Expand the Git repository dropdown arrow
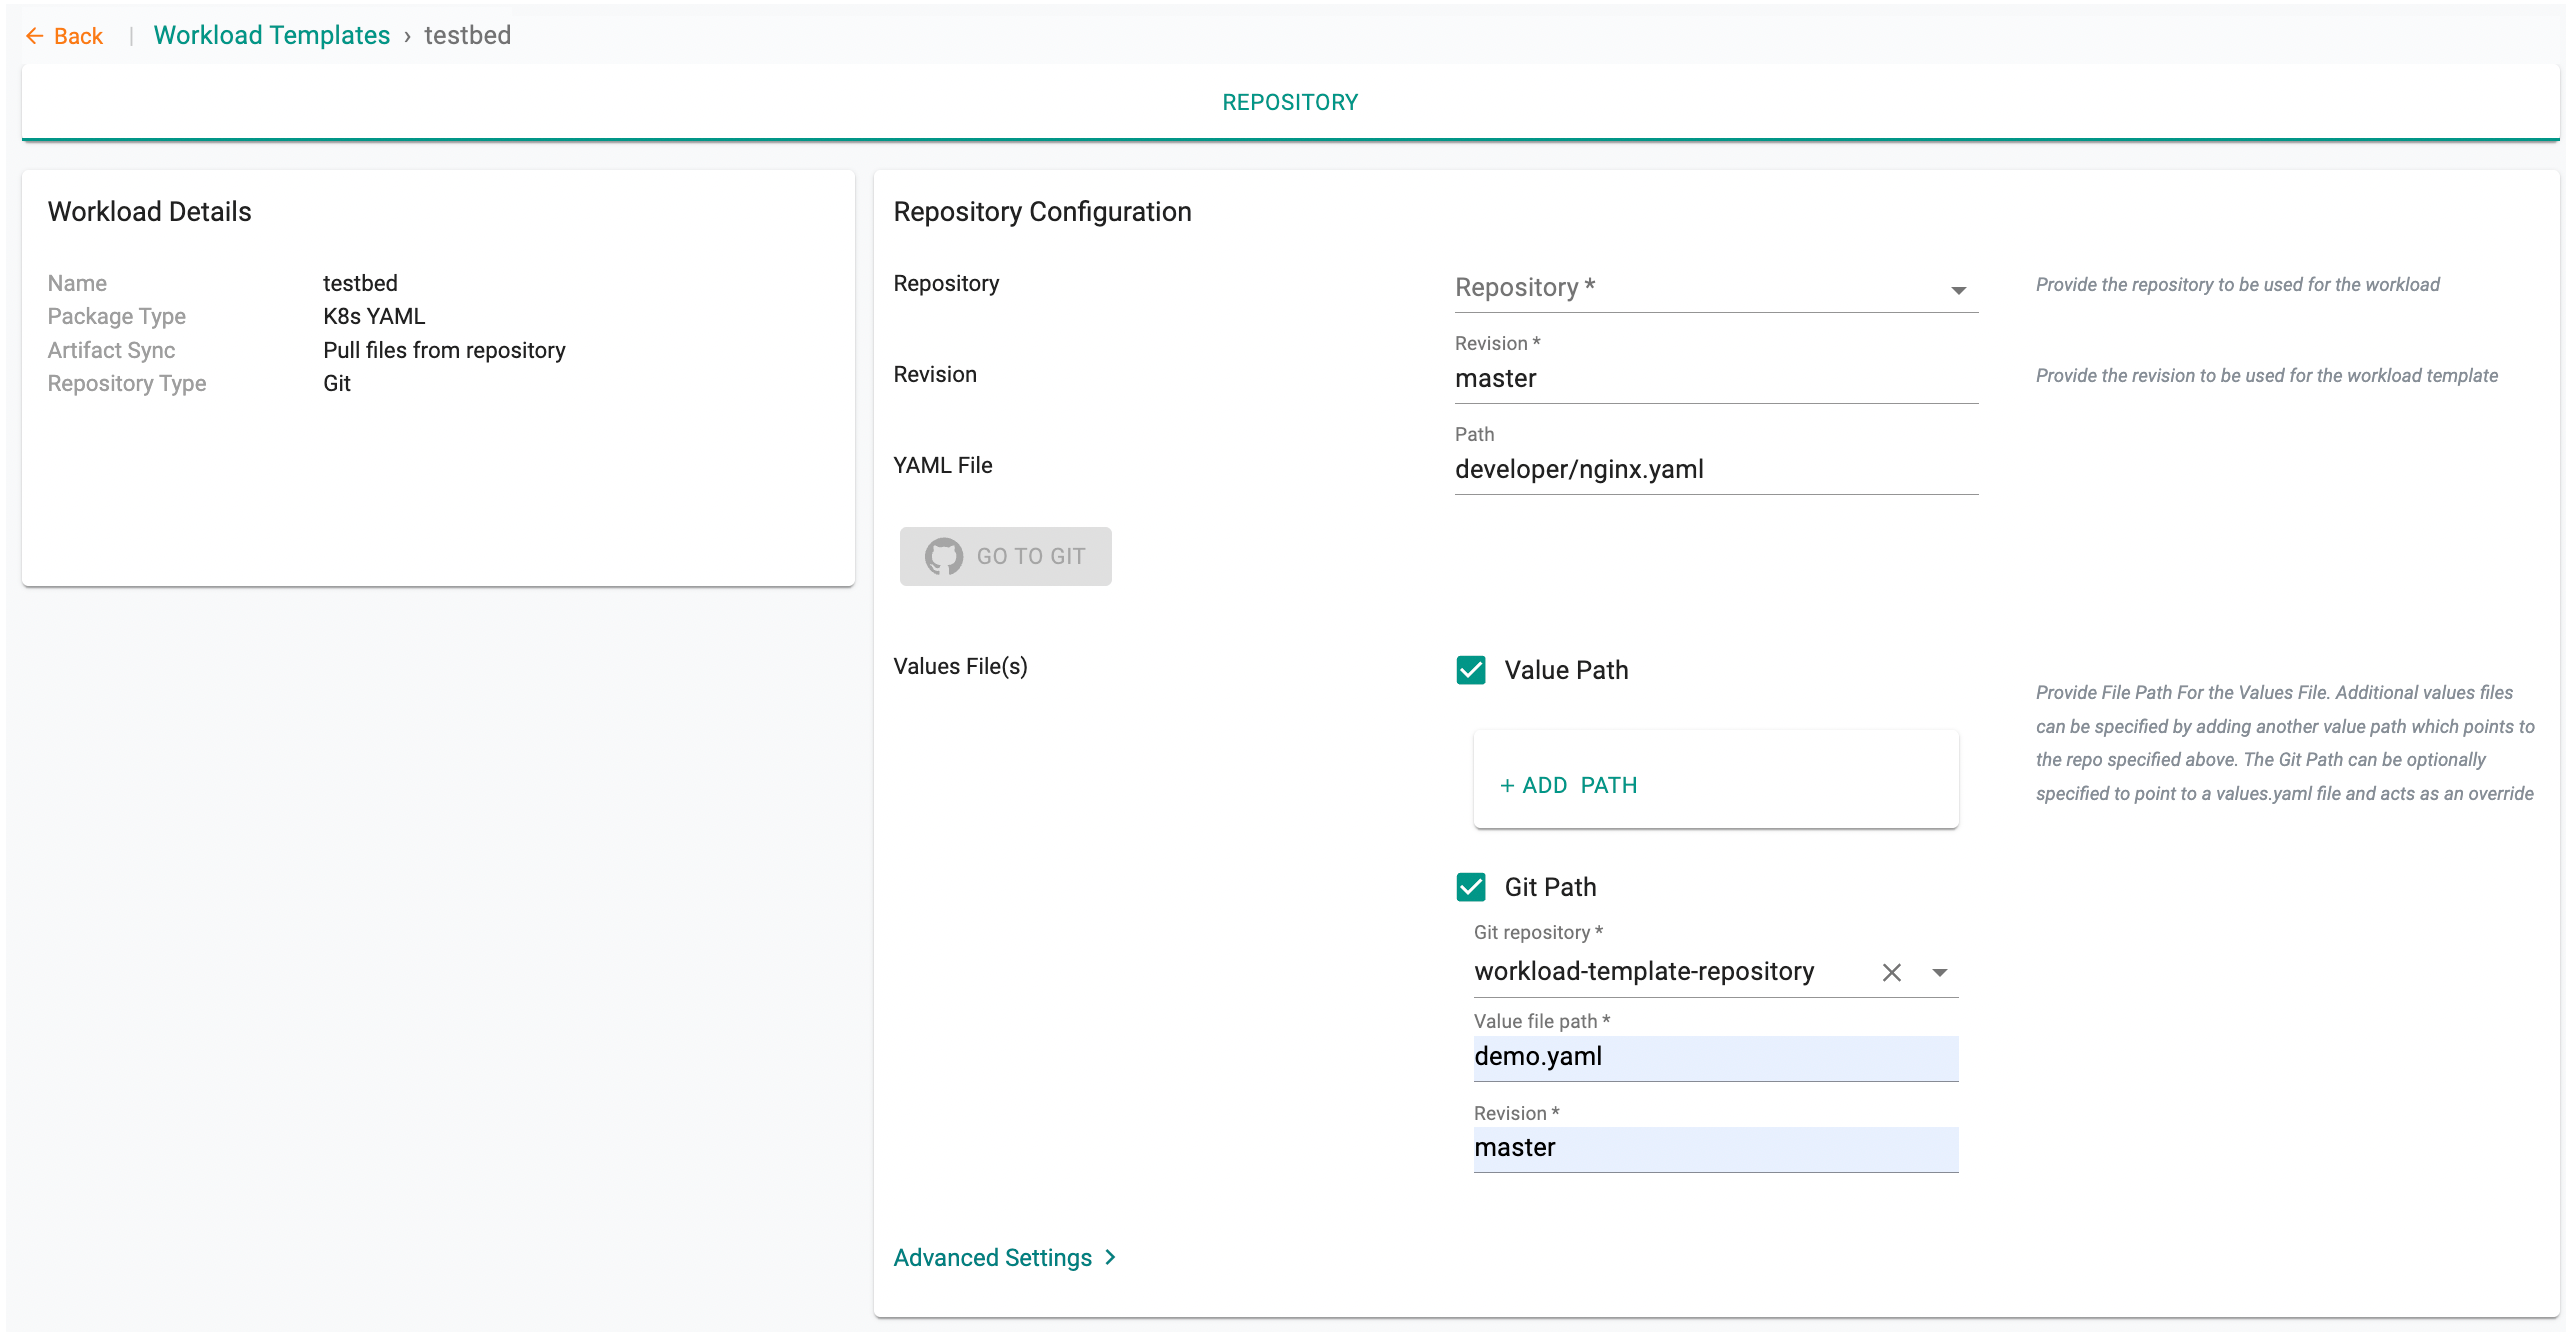The width and height of the screenshot is (2570, 1338). 1939,972
